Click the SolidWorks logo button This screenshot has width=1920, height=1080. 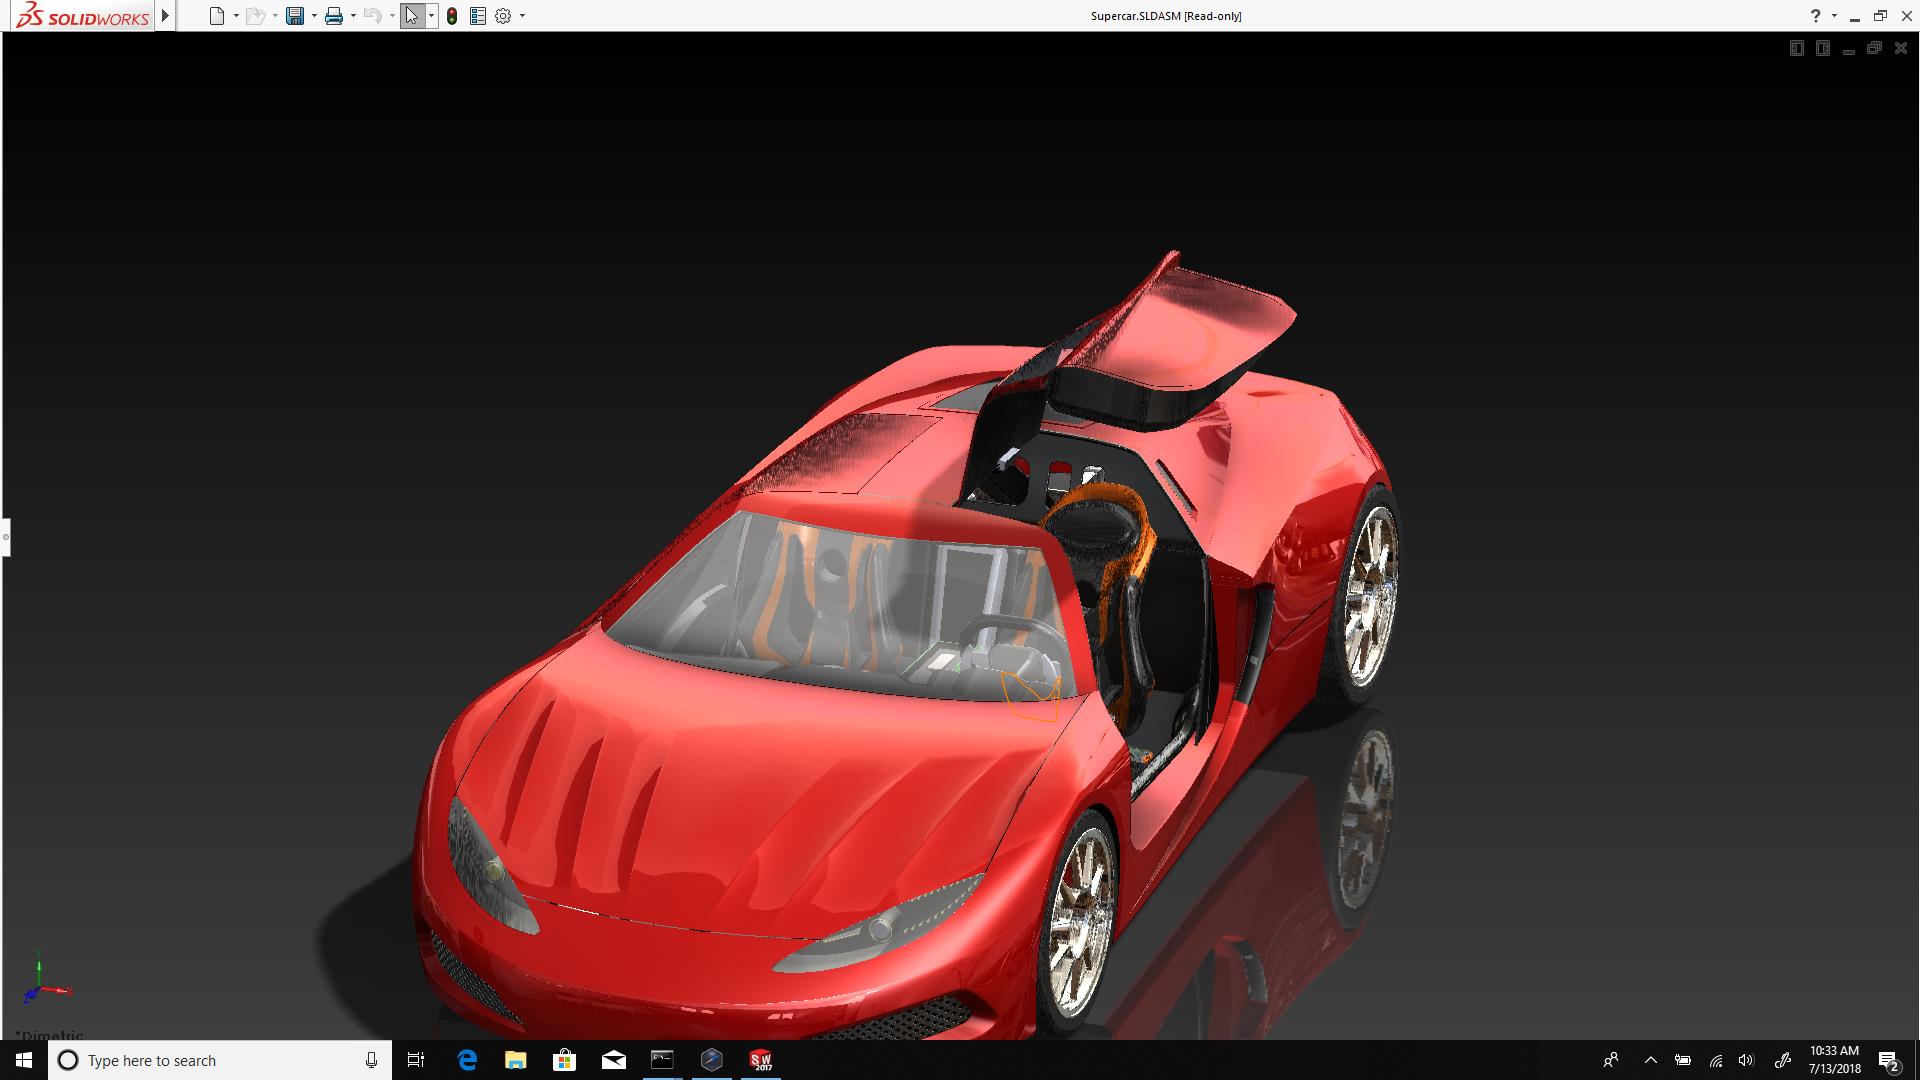point(84,16)
